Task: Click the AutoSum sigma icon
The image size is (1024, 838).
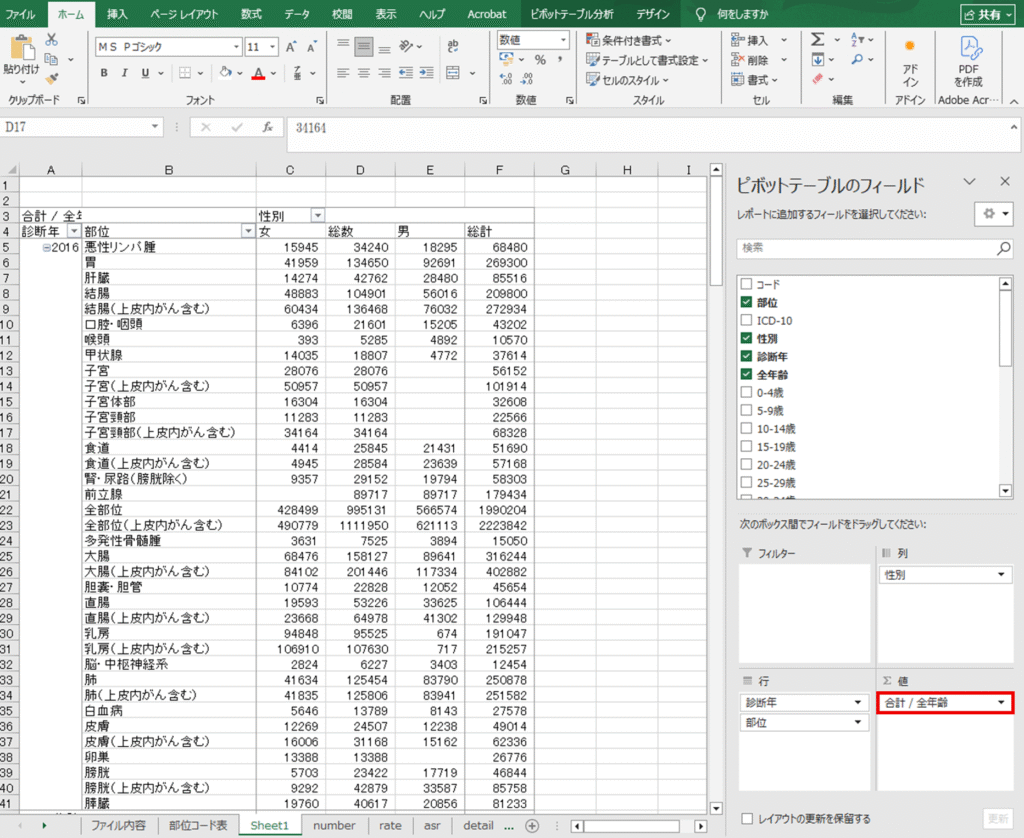Action: (x=818, y=40)
